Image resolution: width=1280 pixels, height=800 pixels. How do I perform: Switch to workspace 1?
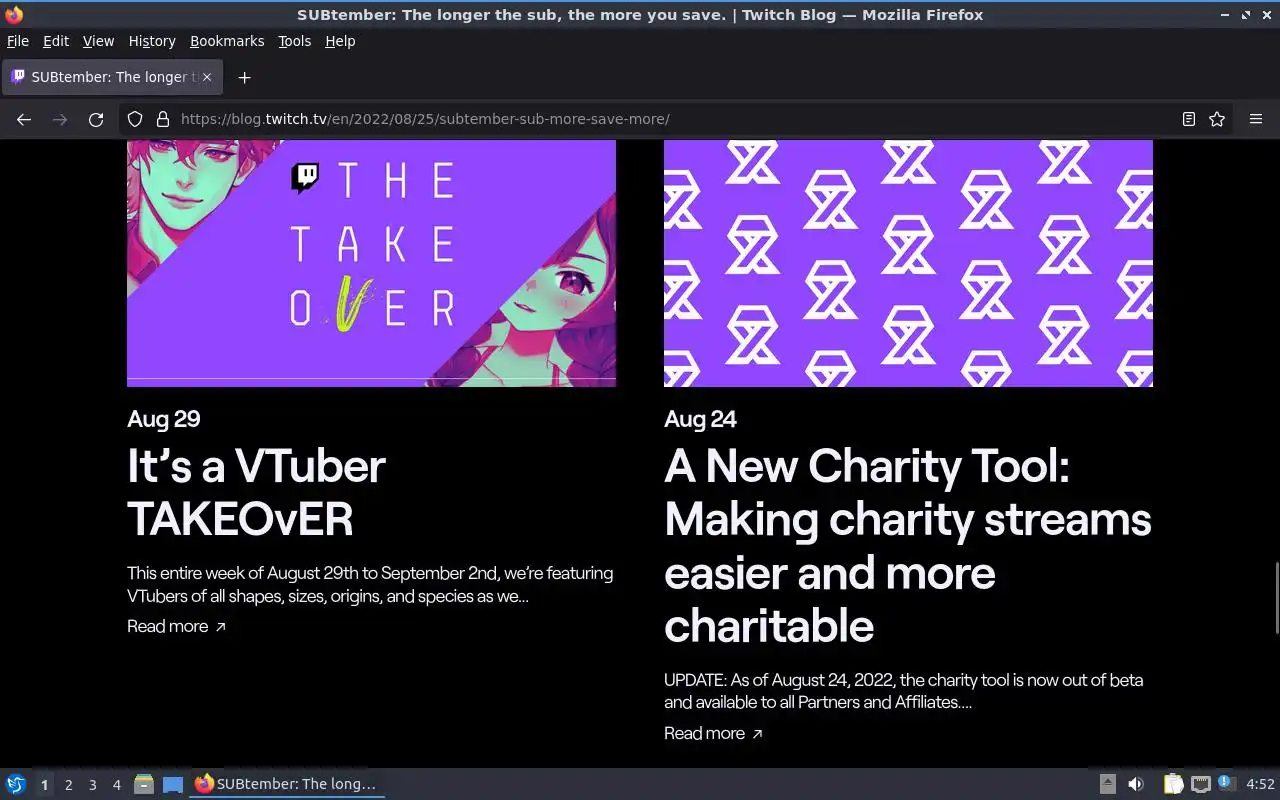[44, 785]
